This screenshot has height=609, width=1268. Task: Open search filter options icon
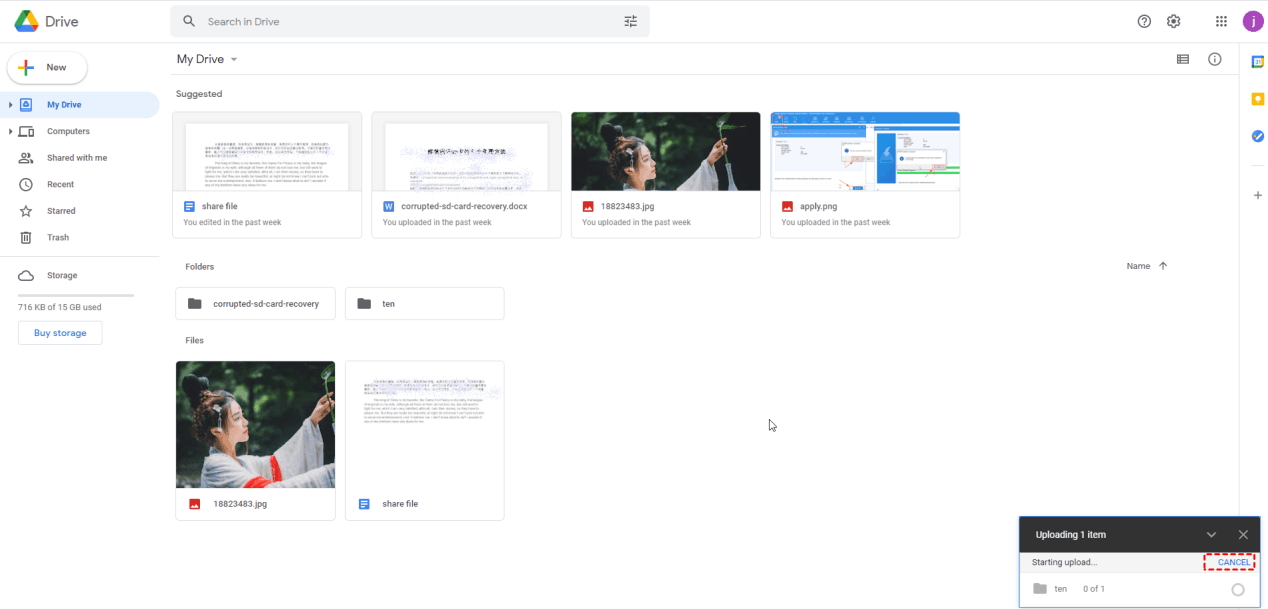[631, 21]
